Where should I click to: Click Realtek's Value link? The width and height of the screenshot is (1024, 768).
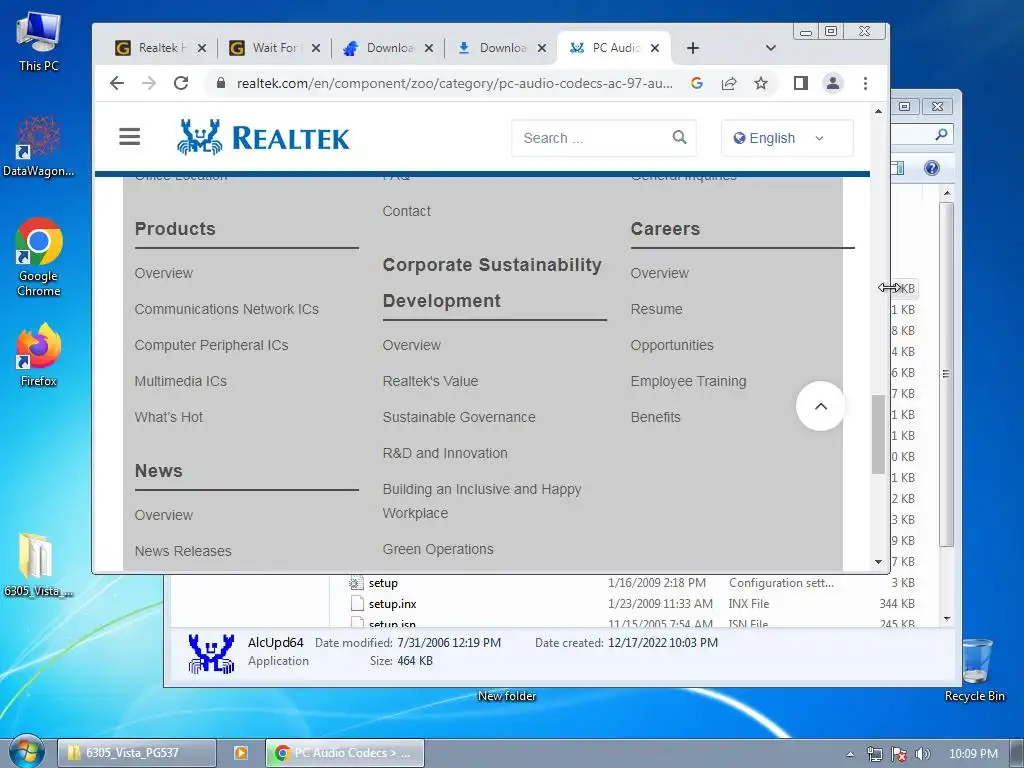click(x=430, y=381)
